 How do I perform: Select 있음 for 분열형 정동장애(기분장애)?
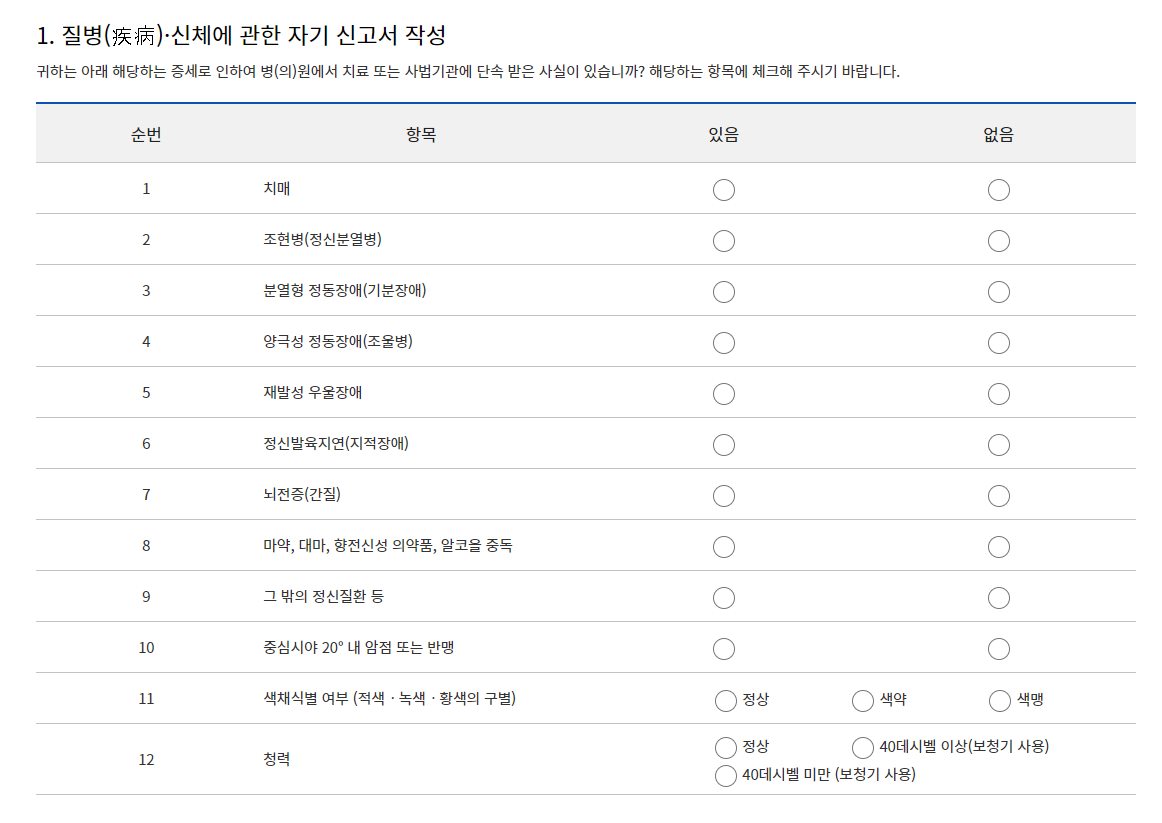pyautogui.click(x=724, y=291)
